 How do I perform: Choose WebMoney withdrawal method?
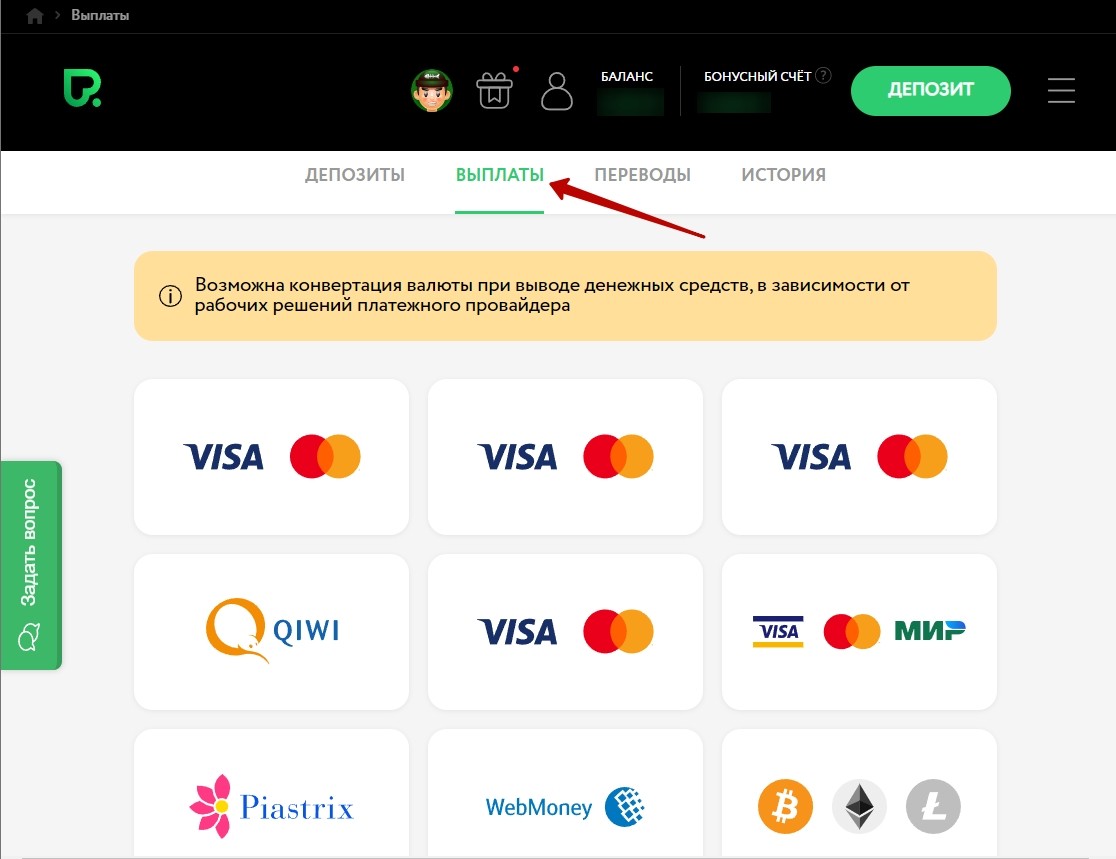click(565, 806)
